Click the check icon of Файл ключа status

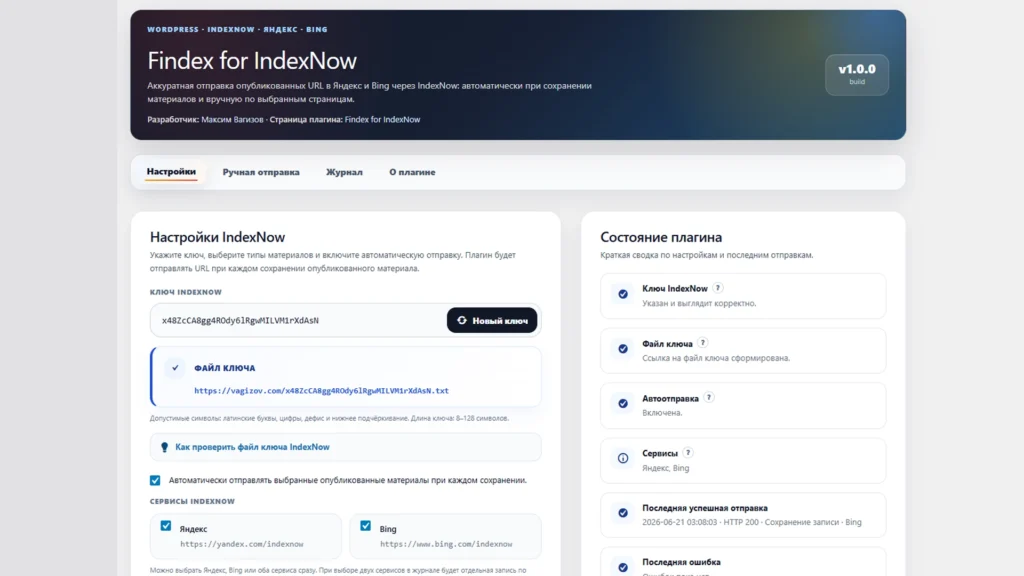tap(623, 349)
